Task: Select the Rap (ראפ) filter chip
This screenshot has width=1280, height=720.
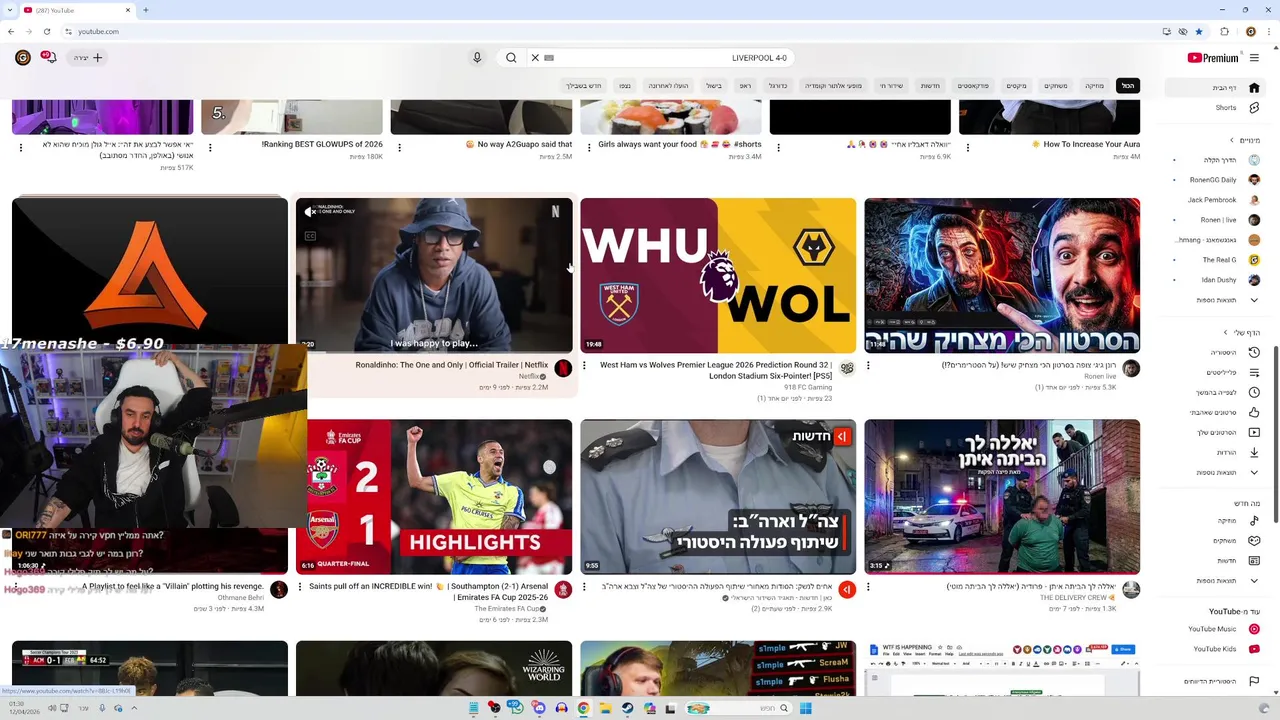Action: [x=745, y=86]
